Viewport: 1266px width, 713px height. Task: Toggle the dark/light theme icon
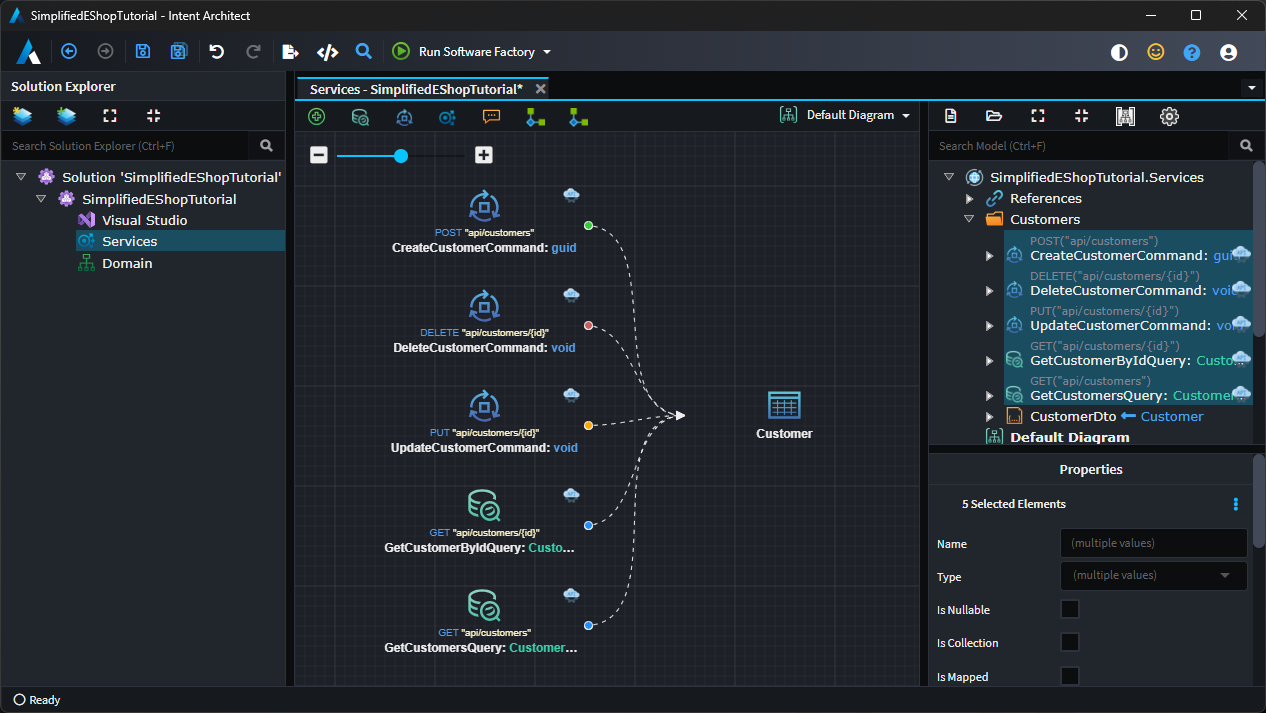(1119, 52)
